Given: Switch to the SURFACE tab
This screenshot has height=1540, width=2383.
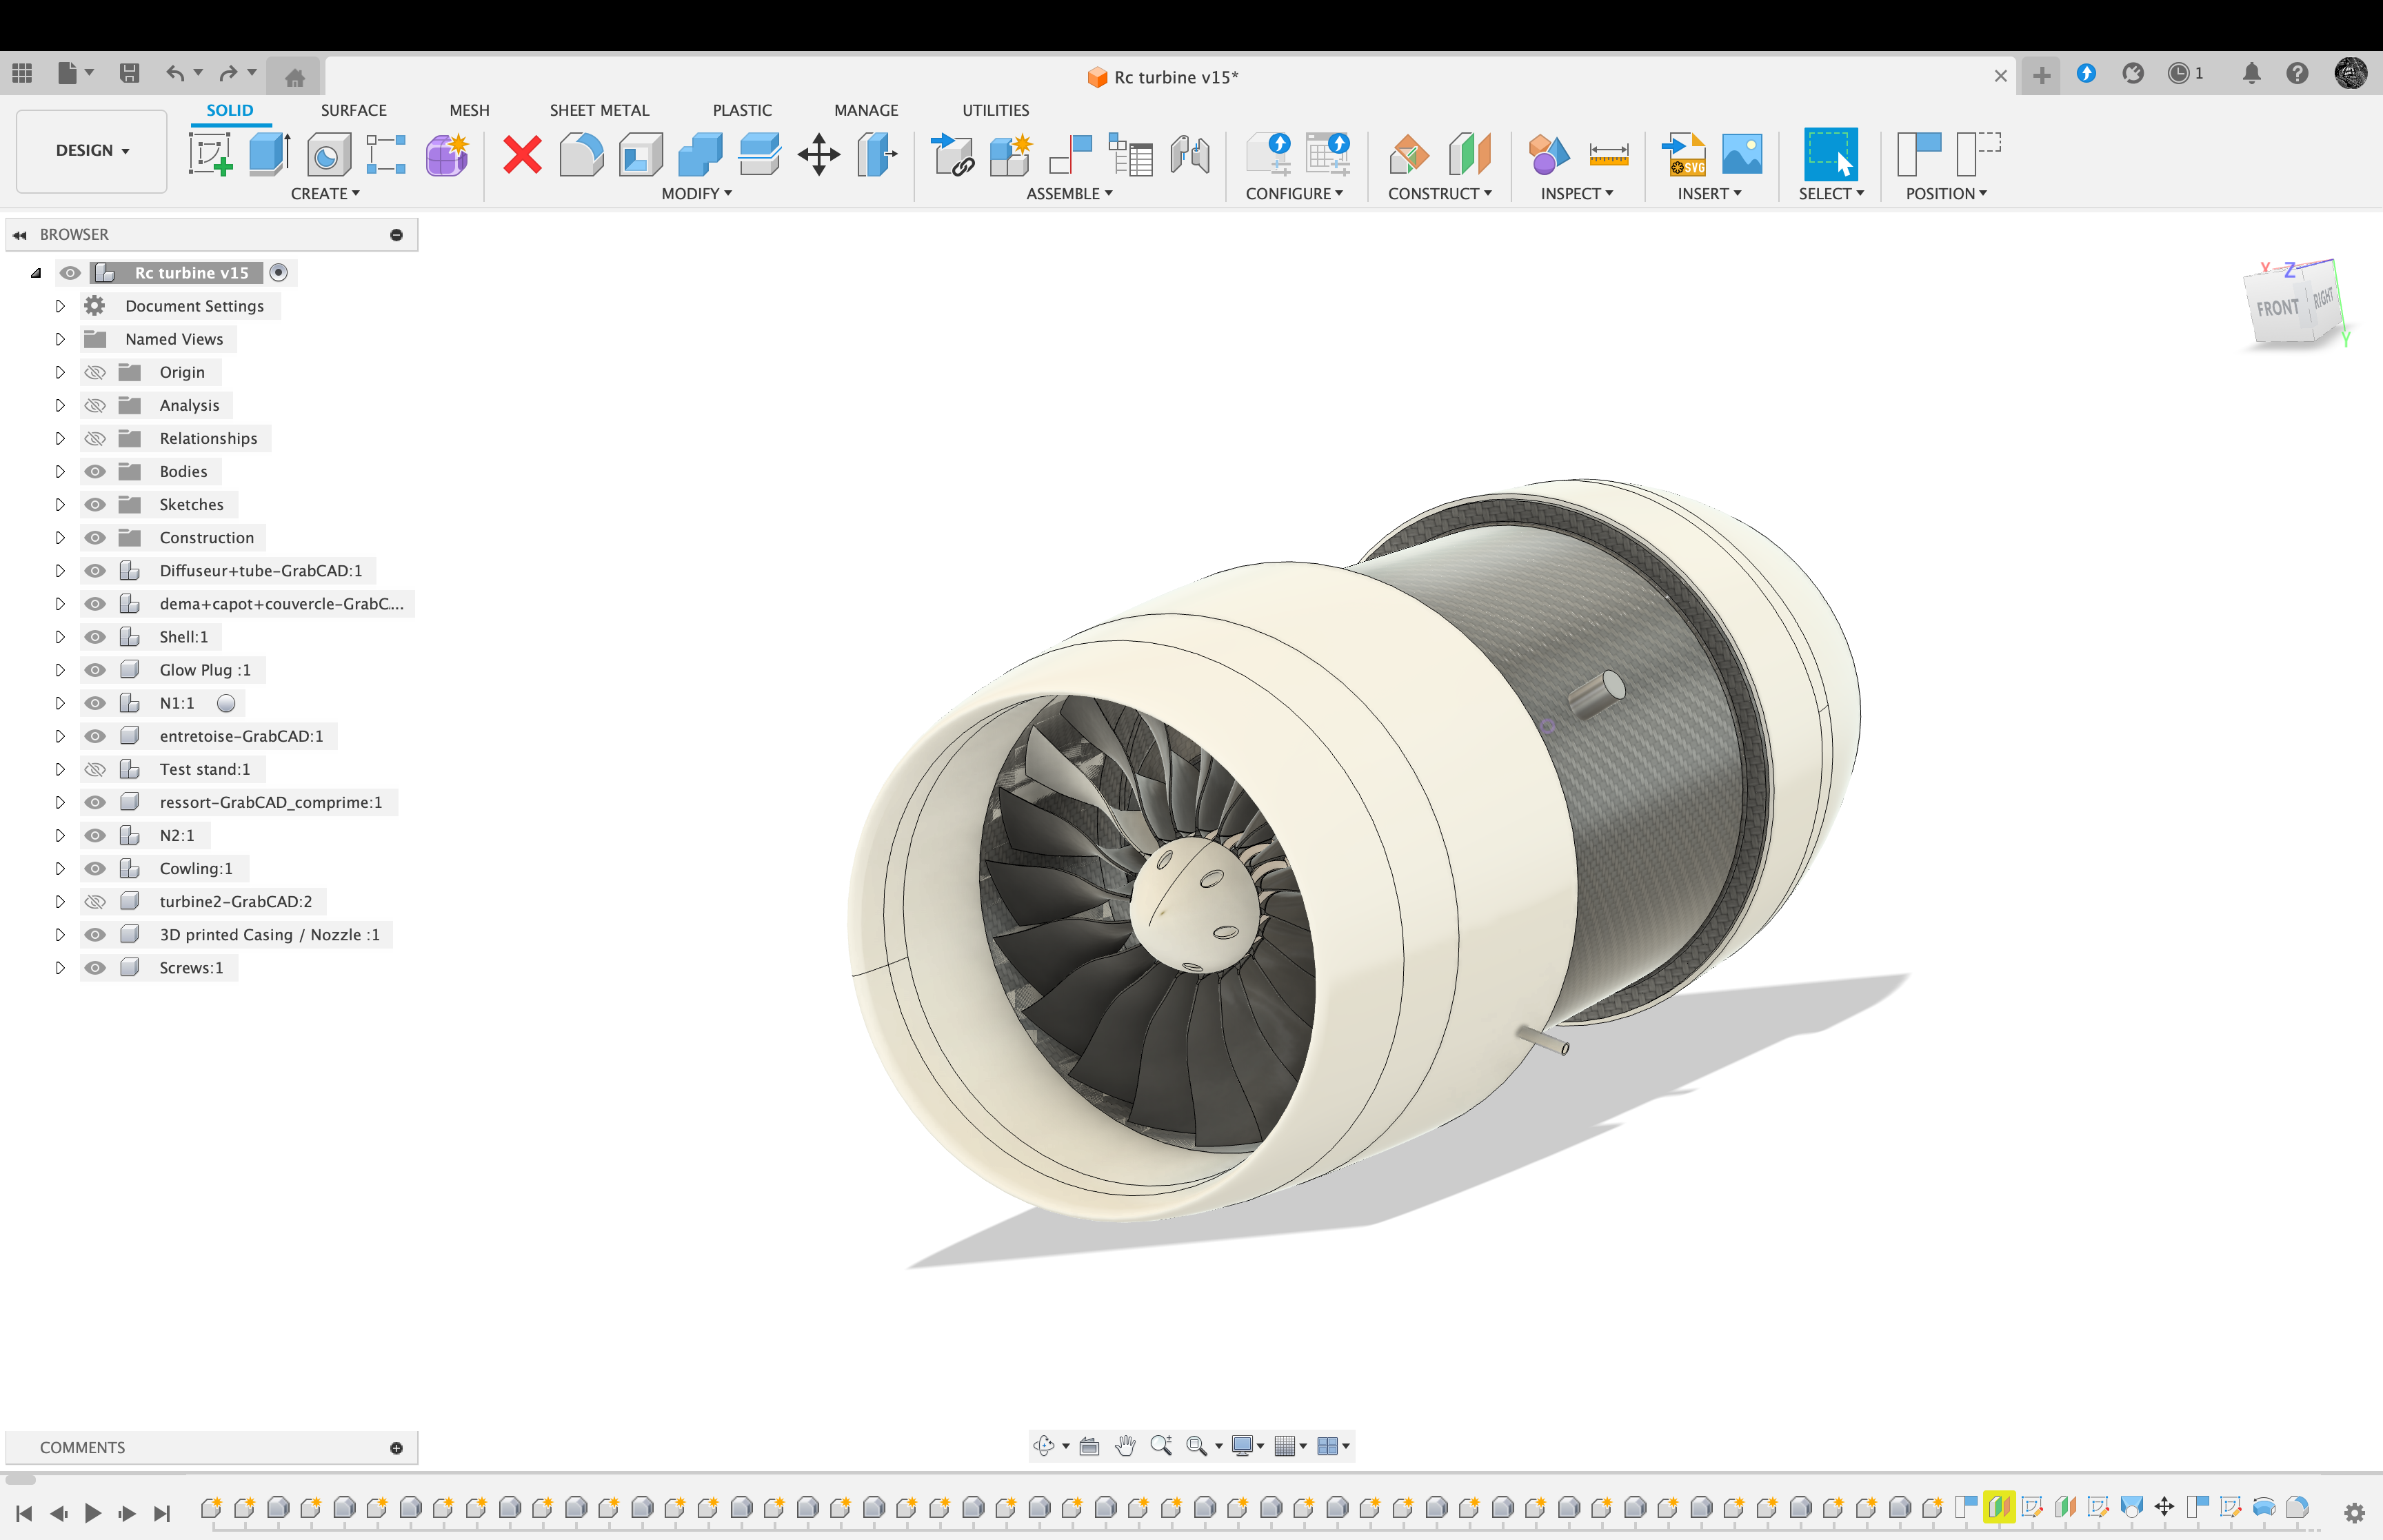Looking at the screenshot, I should click(x=353, y=110).
